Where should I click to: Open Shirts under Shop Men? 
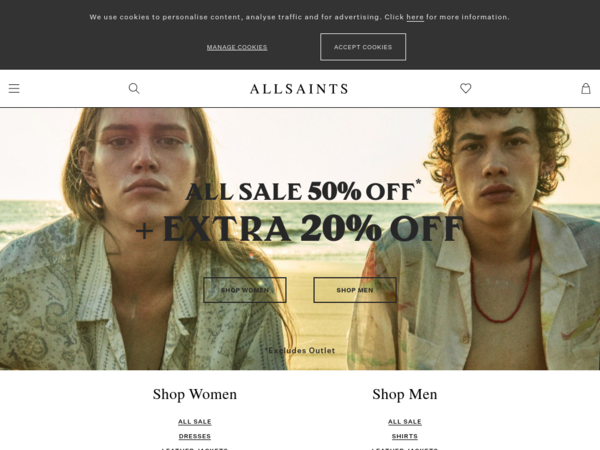tap(404, 436)
